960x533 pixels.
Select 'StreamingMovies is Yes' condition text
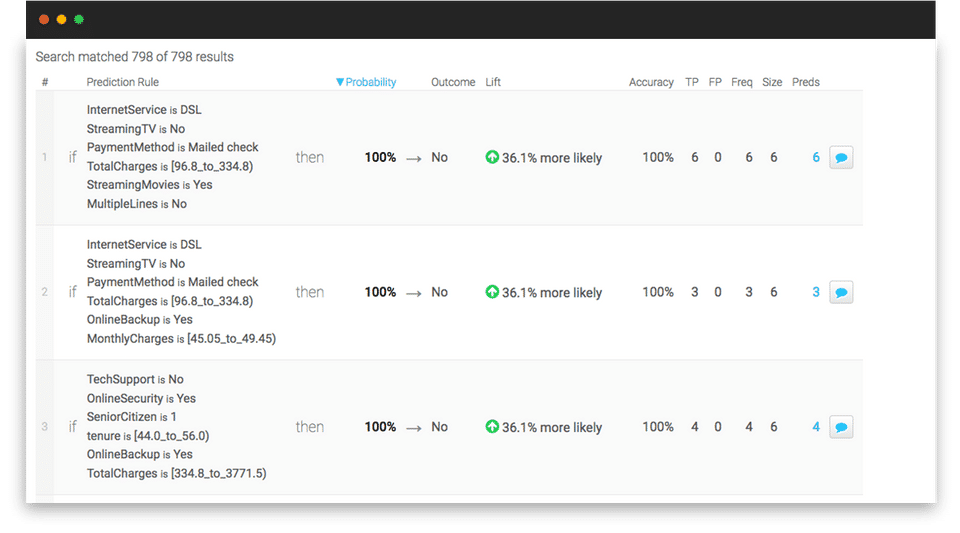pyautogui.click(x=149, y=185)
